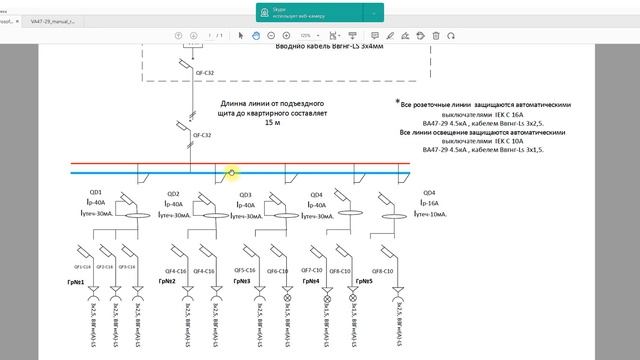Open the fit-page options dropdown
The width and height of the screenshot is (640, 360).
[335, 36]
